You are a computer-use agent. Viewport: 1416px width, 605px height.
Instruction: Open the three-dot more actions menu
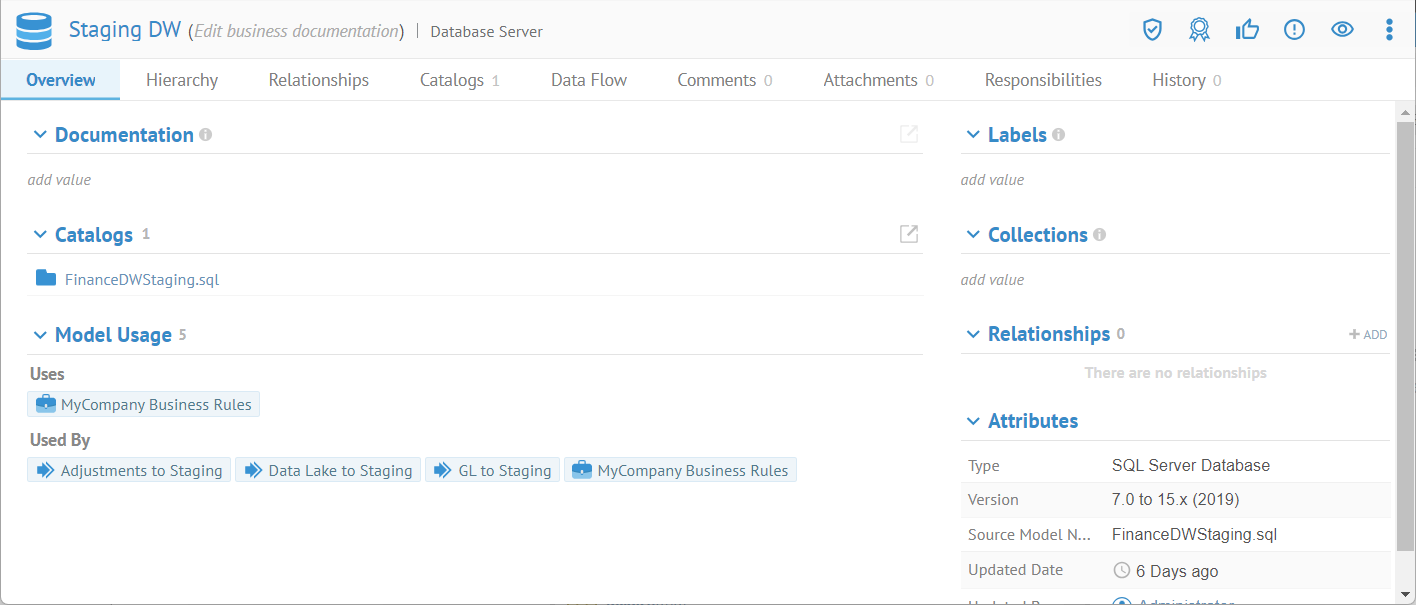[1389, 30]
